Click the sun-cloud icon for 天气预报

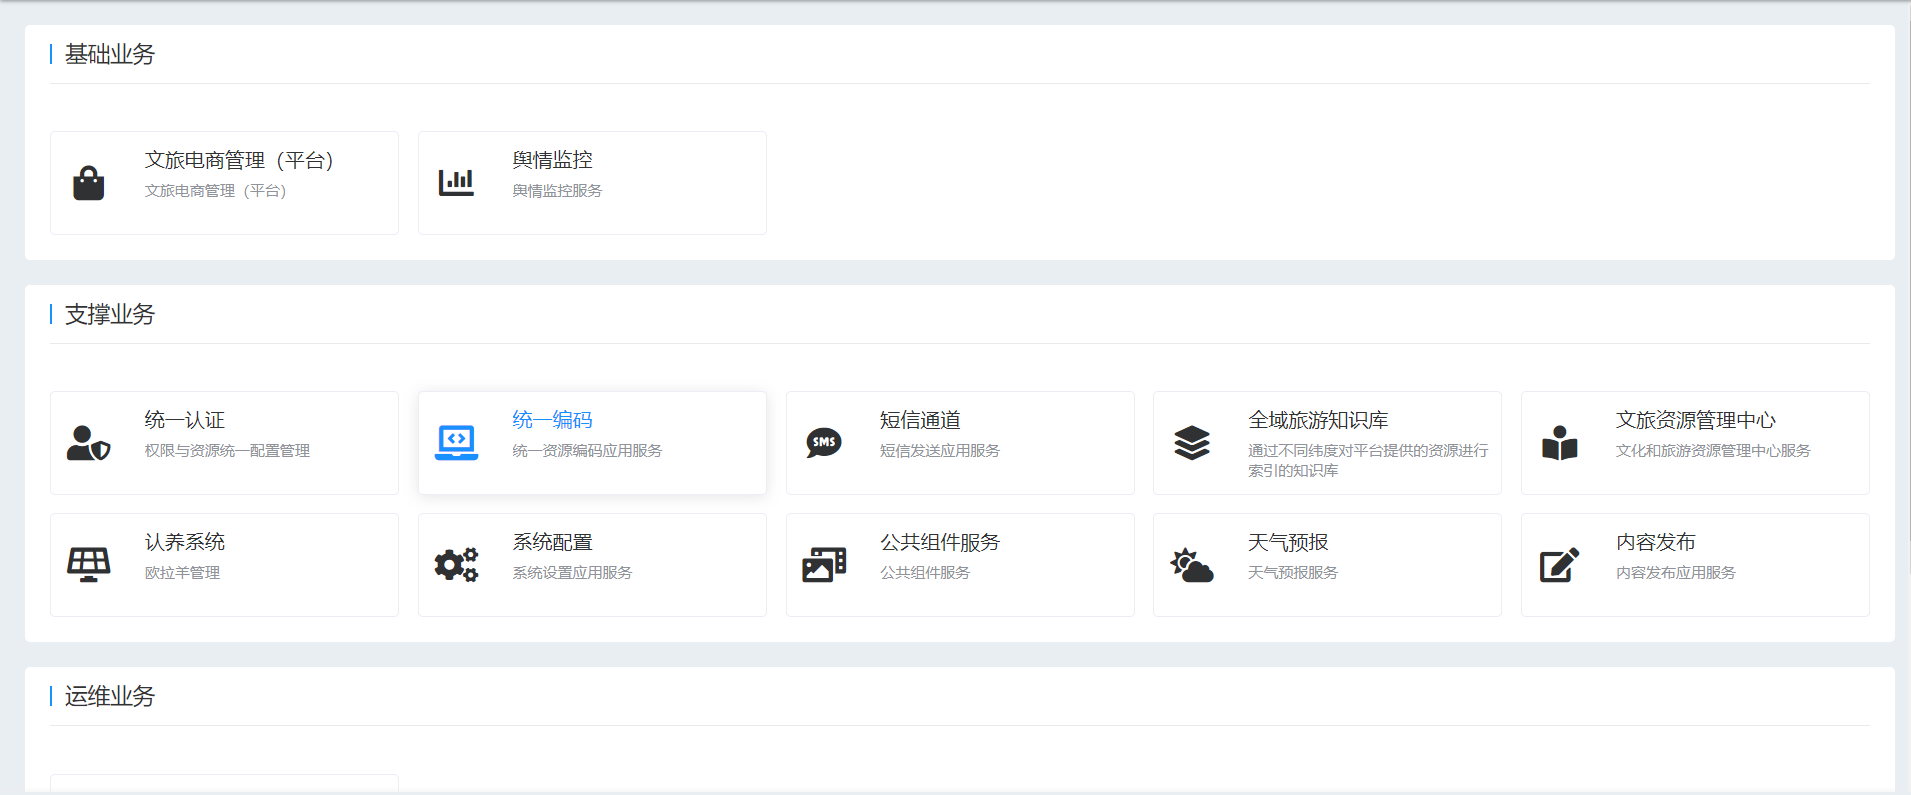[x=1192, y=565]
